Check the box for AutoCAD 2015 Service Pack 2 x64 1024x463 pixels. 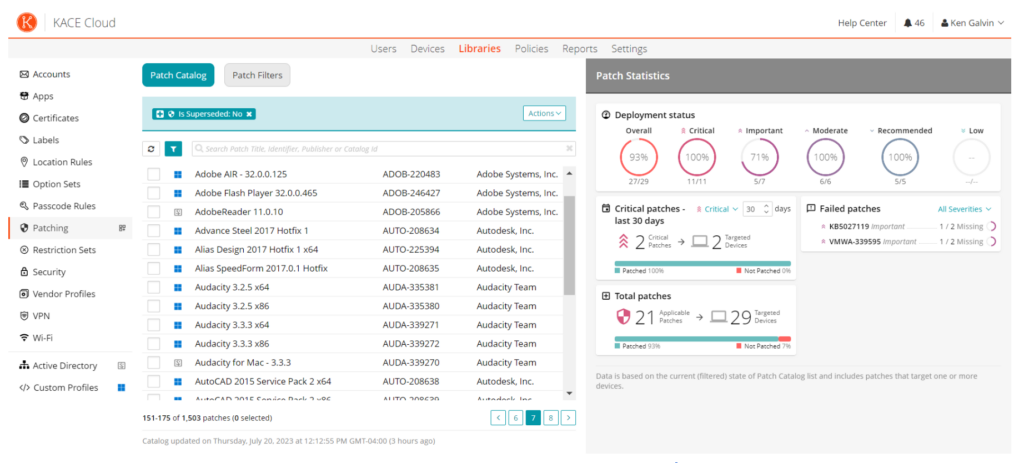tap(153, 381)
